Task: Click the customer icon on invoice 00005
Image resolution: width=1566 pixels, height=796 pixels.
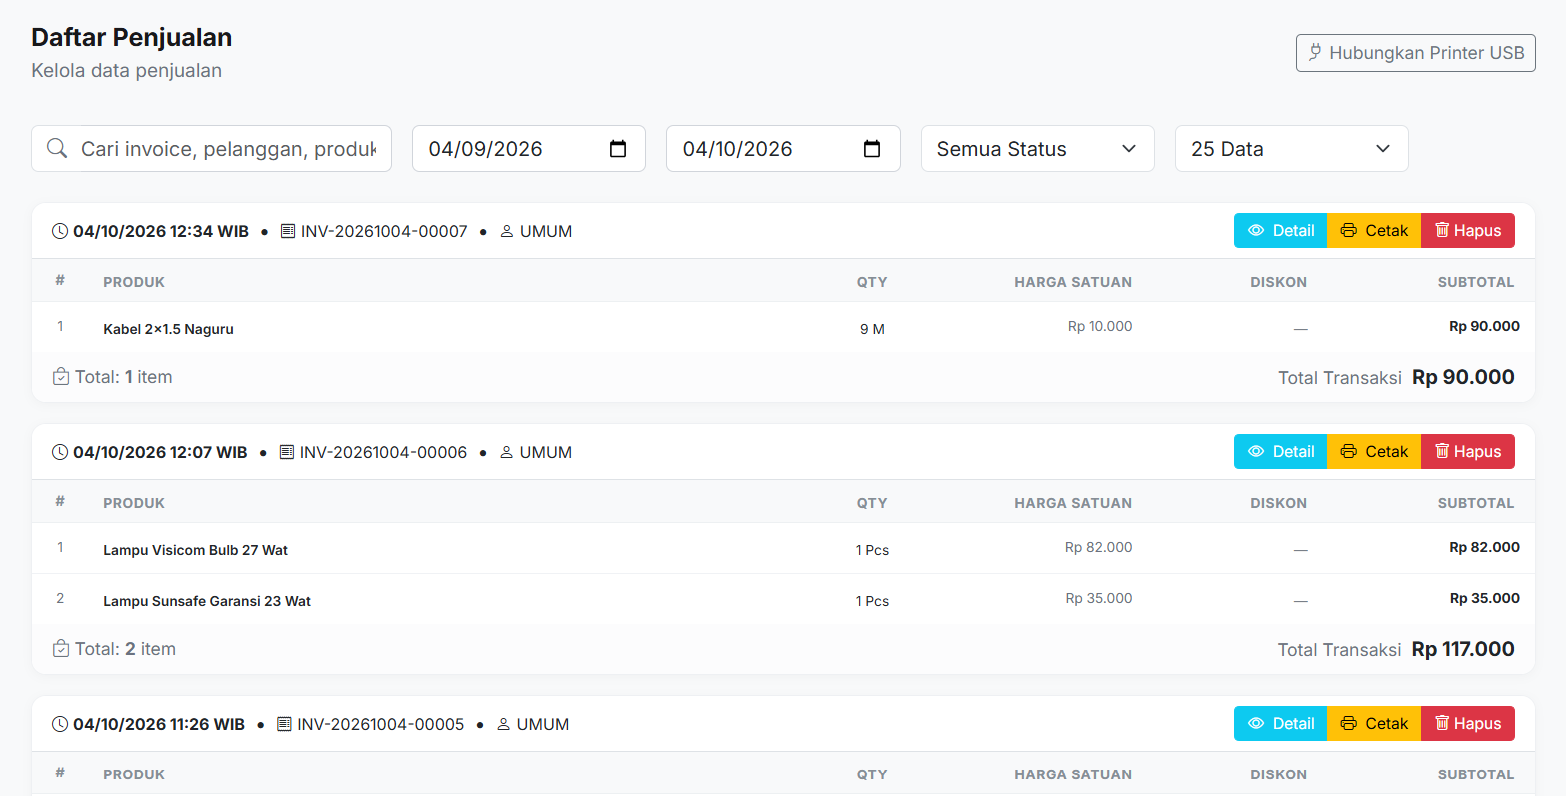Action: coord(504,724)
